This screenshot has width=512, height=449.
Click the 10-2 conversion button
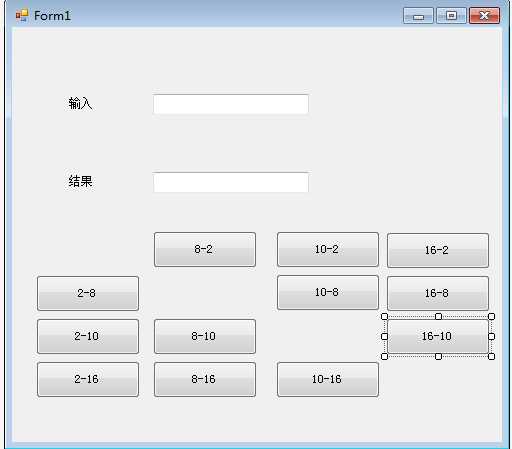(x=328, y=250)
